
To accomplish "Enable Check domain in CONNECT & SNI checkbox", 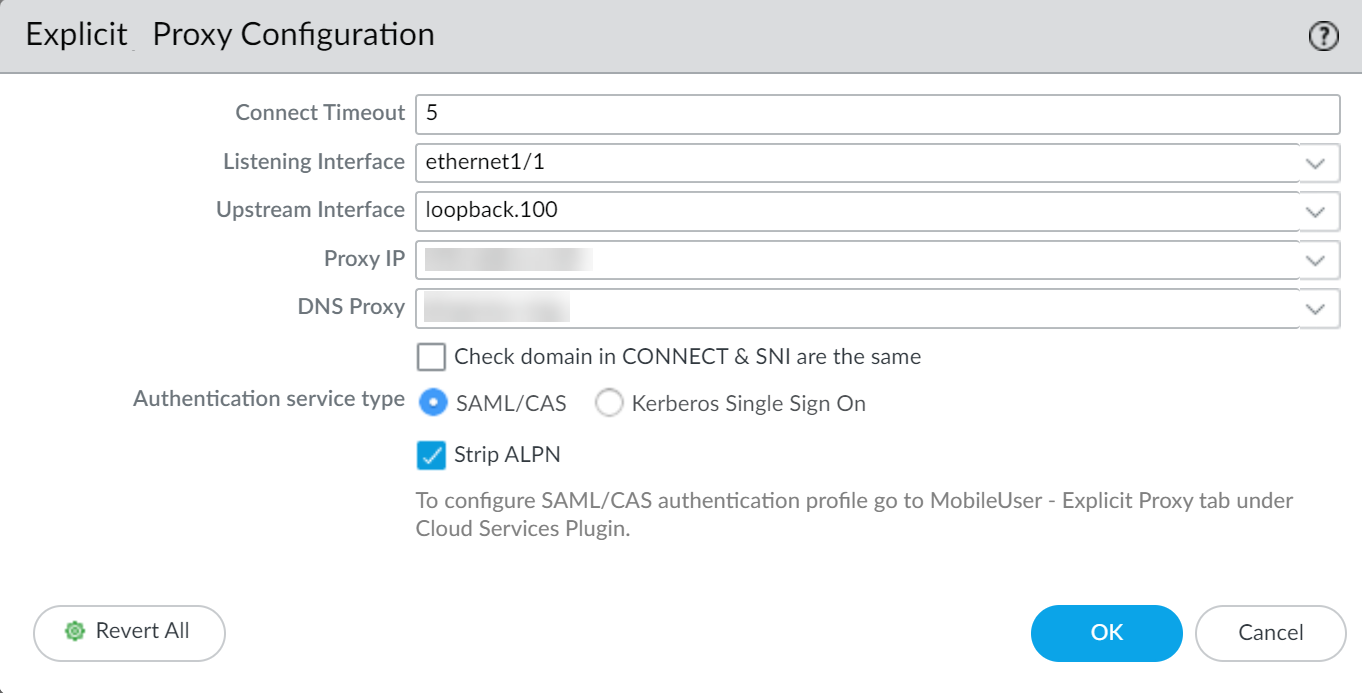I will 431,357.
